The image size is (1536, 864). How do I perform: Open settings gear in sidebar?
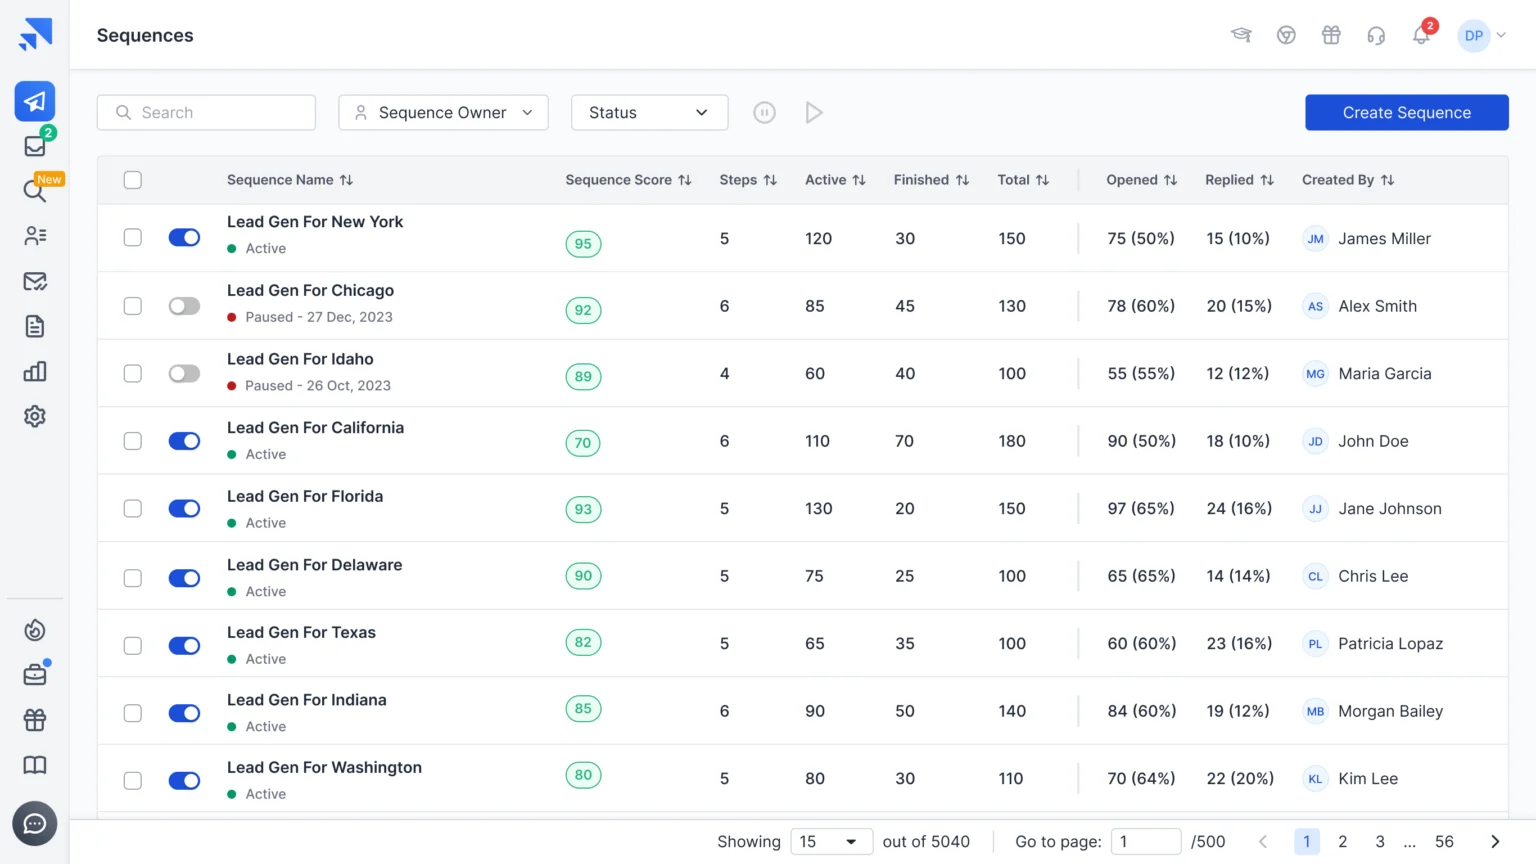point(35,416)
